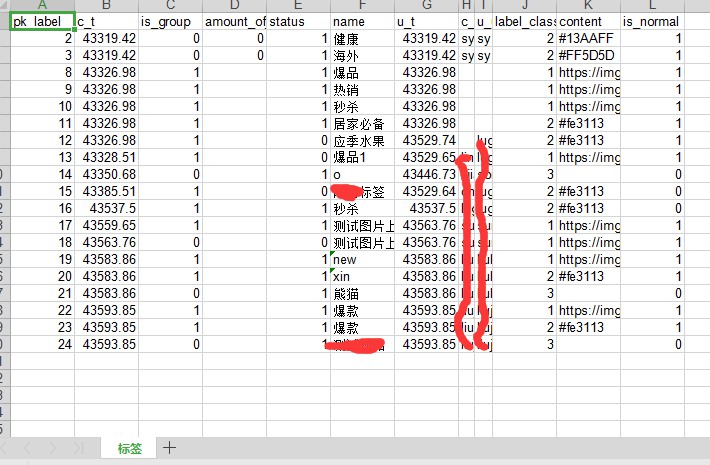Select 秒杀 in the pk_label 10 row
Screen dimensions: 710x465
[x=362, y=107]
